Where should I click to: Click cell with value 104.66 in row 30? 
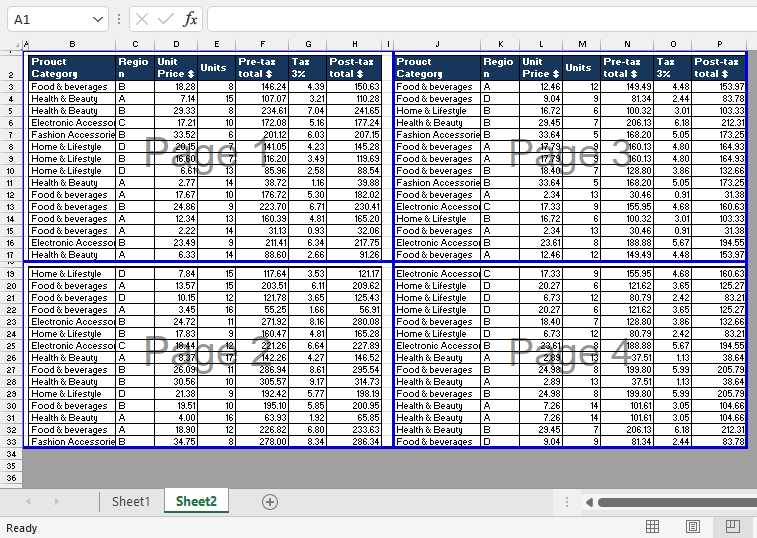719,406
